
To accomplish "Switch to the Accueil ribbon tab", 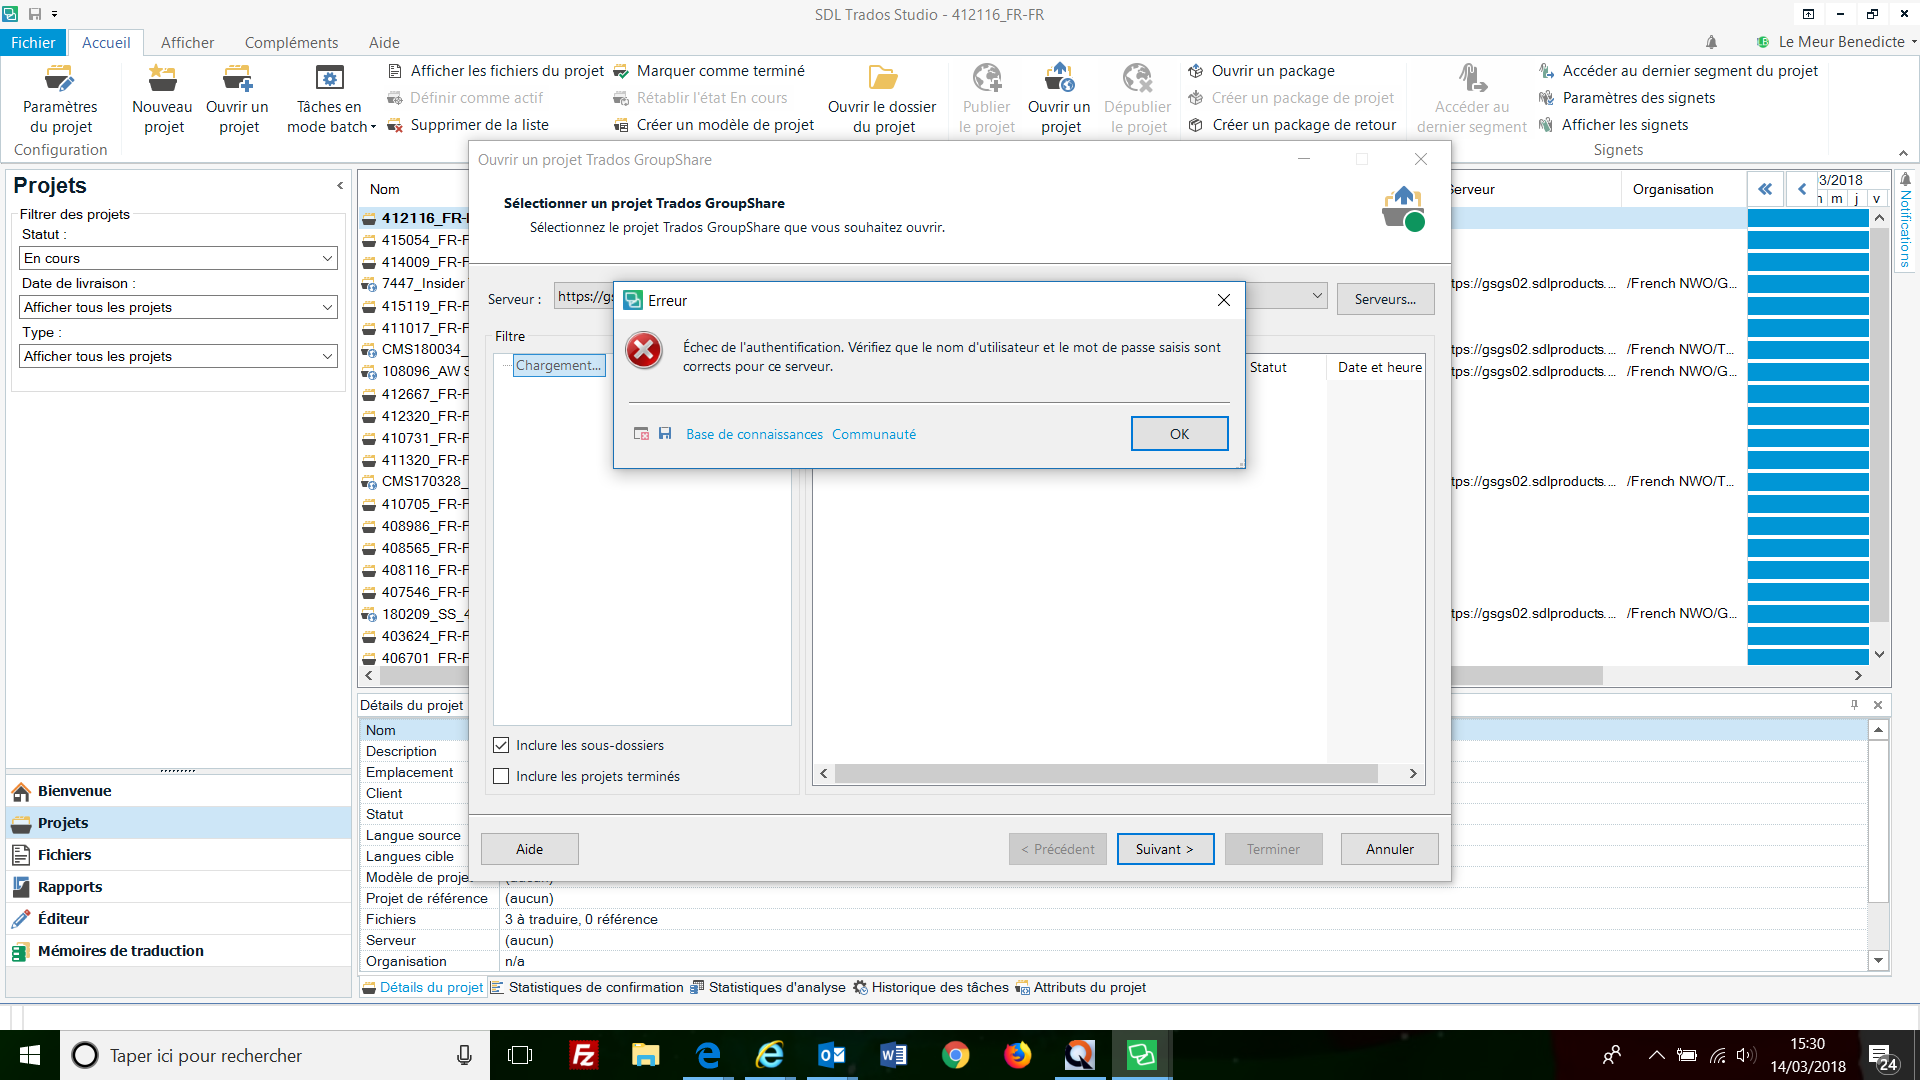I will [106, 42].
